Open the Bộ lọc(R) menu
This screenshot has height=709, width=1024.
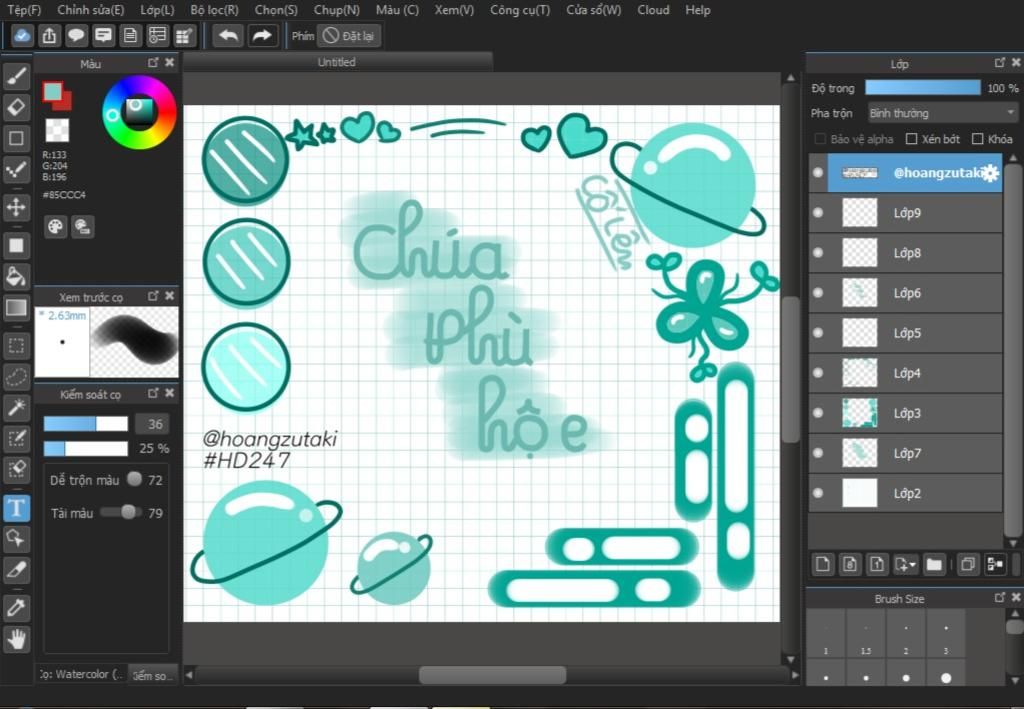214,10
